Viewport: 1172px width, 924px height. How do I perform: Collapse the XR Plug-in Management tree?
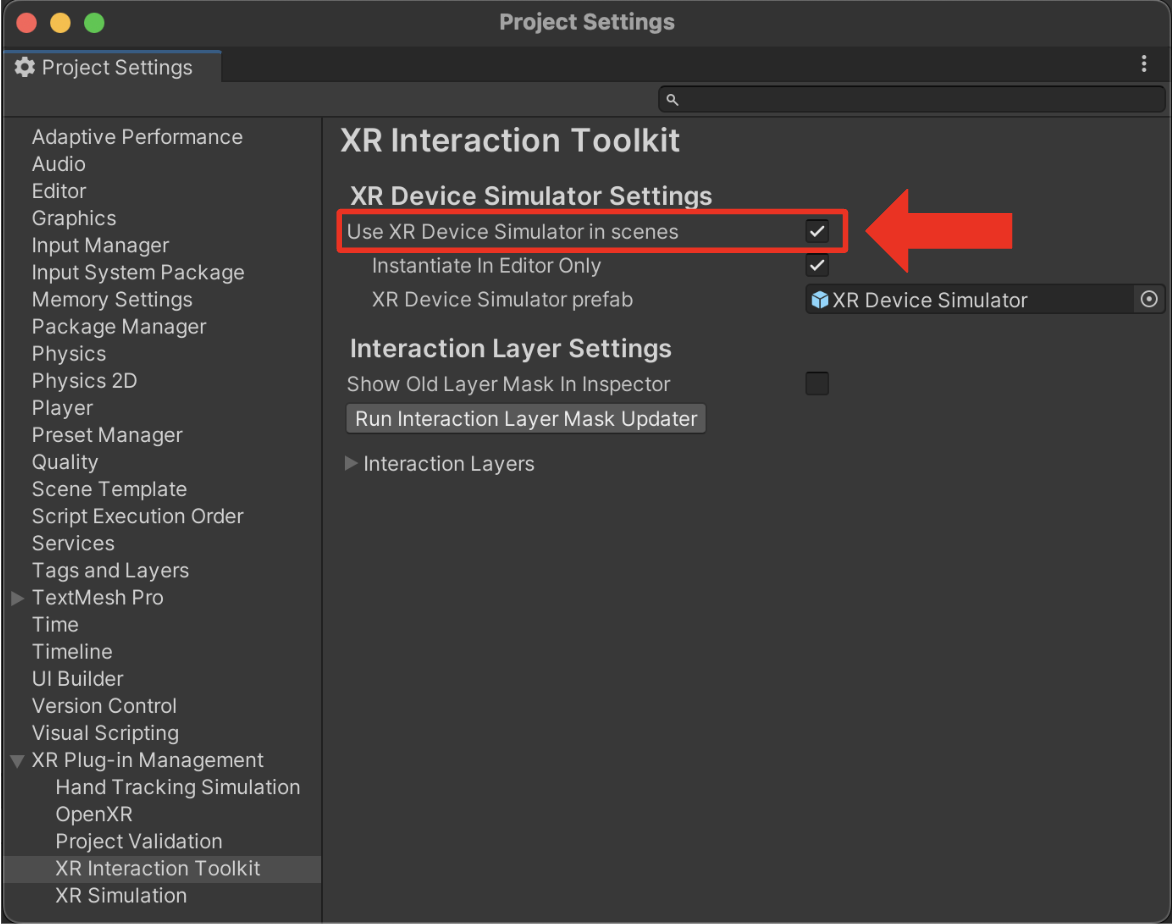[x=18, y=761]
